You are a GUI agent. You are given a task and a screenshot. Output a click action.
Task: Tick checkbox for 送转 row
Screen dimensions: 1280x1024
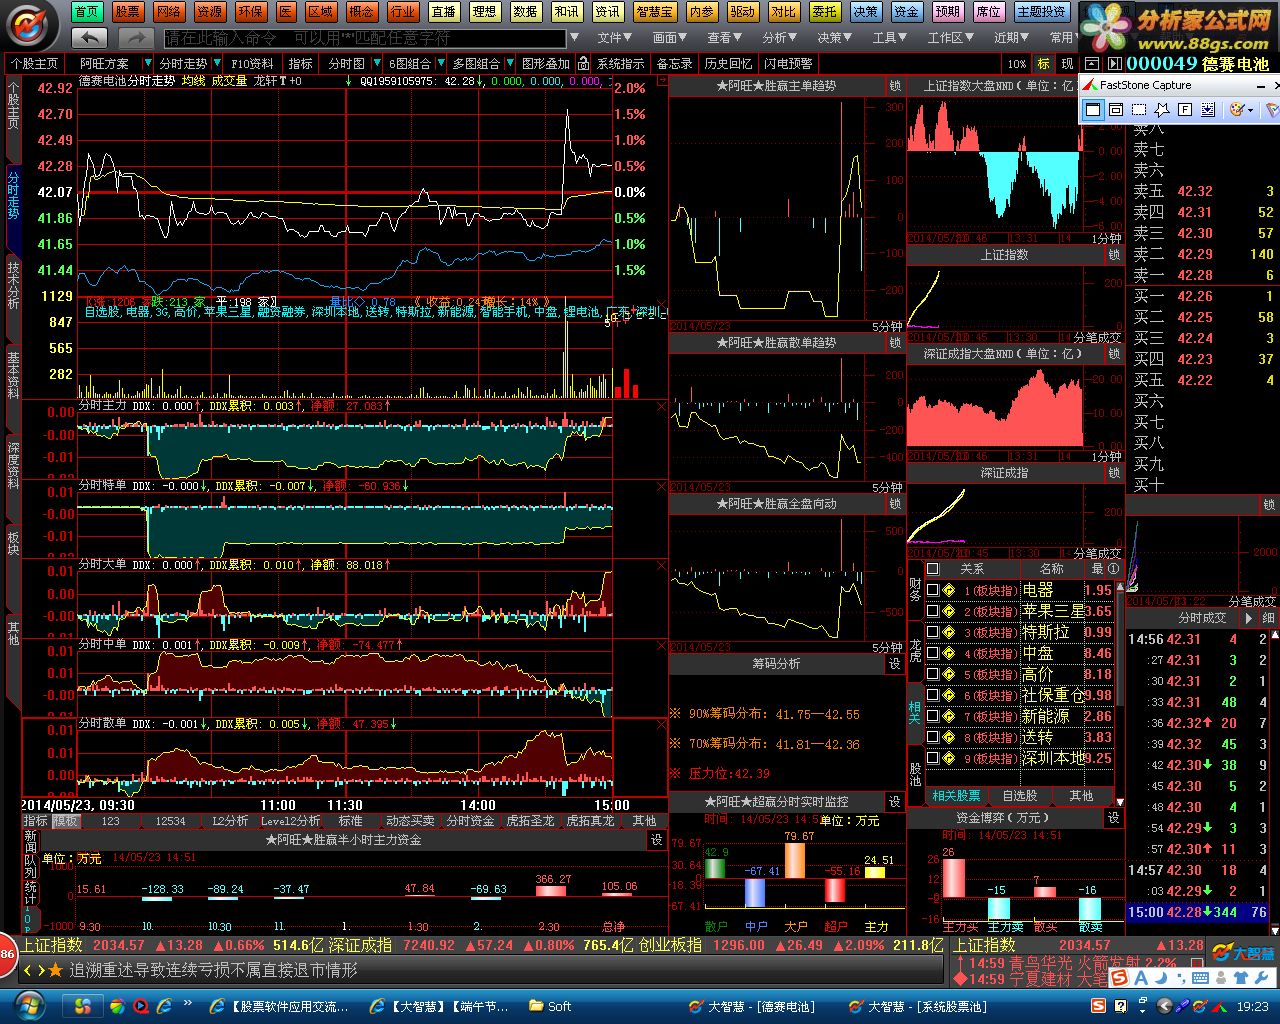point(933,737)
